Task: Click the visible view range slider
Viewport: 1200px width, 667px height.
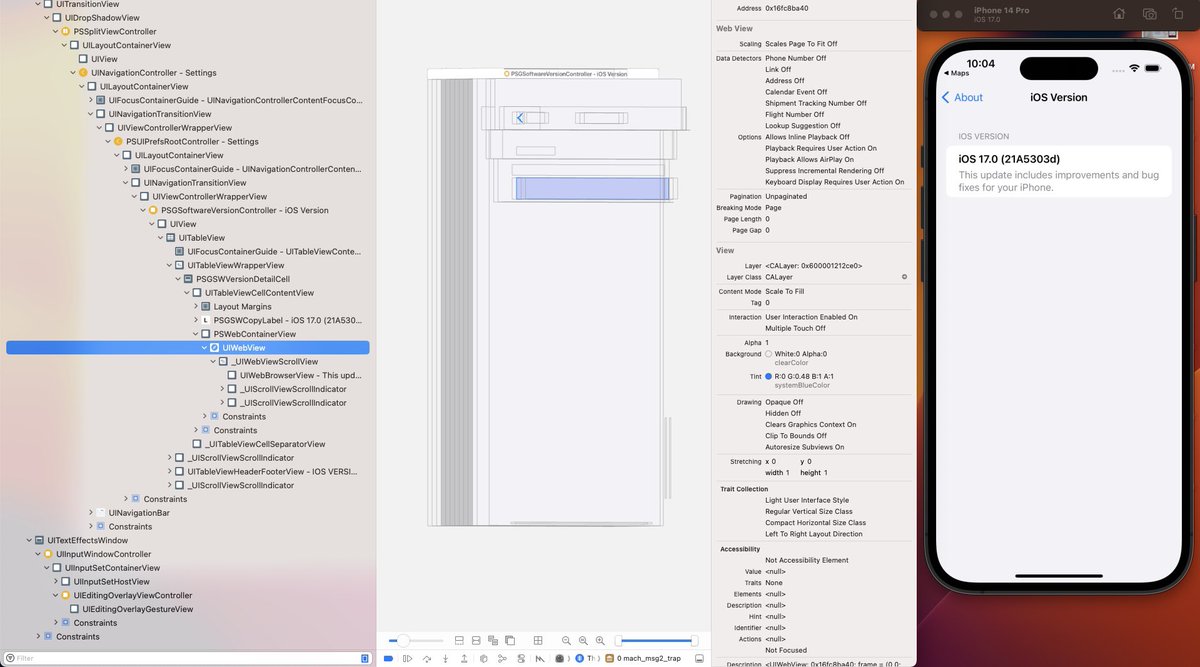Action: pos(657,640)
